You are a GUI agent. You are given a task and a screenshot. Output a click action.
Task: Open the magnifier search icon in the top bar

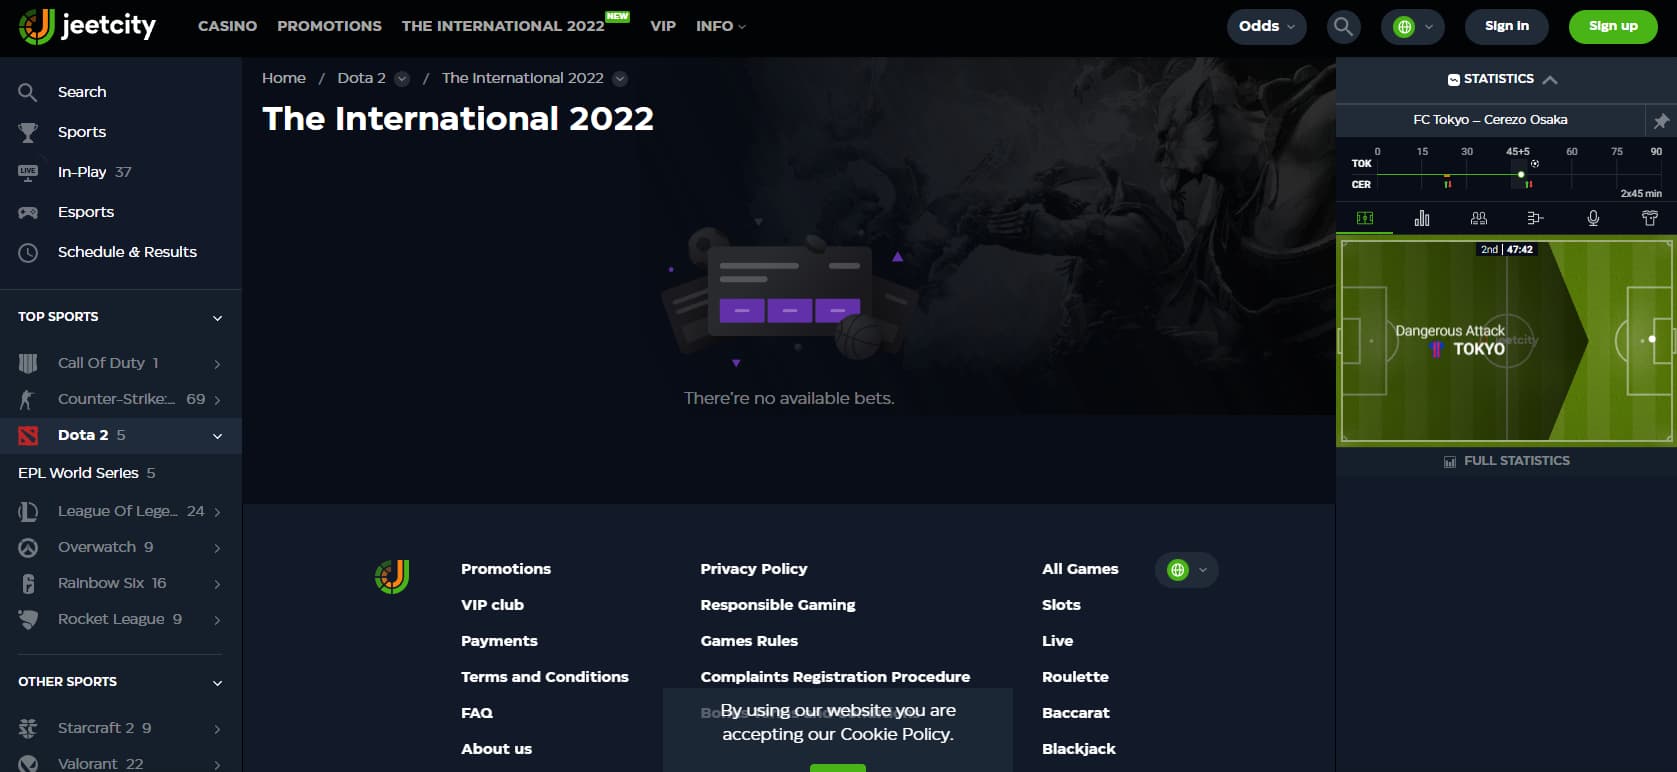coord(1343,27)
